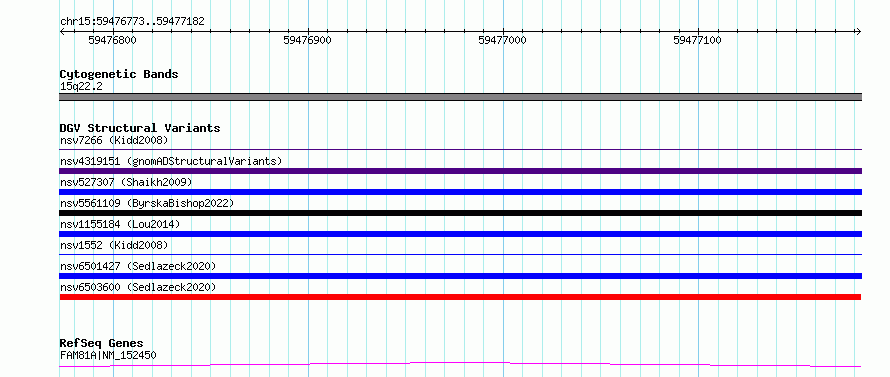Viewport: 890px width, 377px height.
Task: Click the nsv527307 (Shaikh2009) label
Action: point(126,182)
